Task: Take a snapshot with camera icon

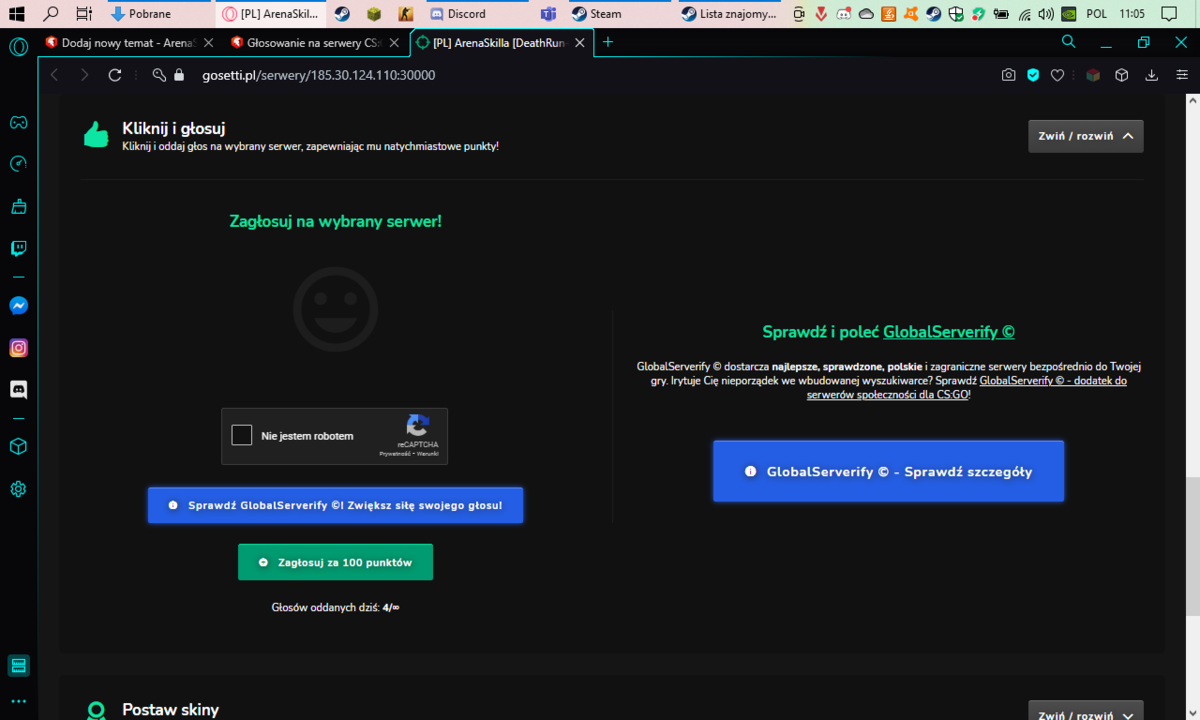Action: click(1009, 75)
